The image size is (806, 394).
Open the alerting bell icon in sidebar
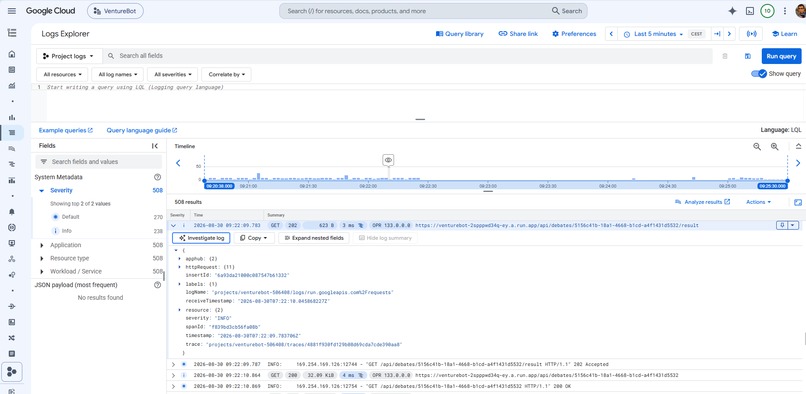coord(12,212)
